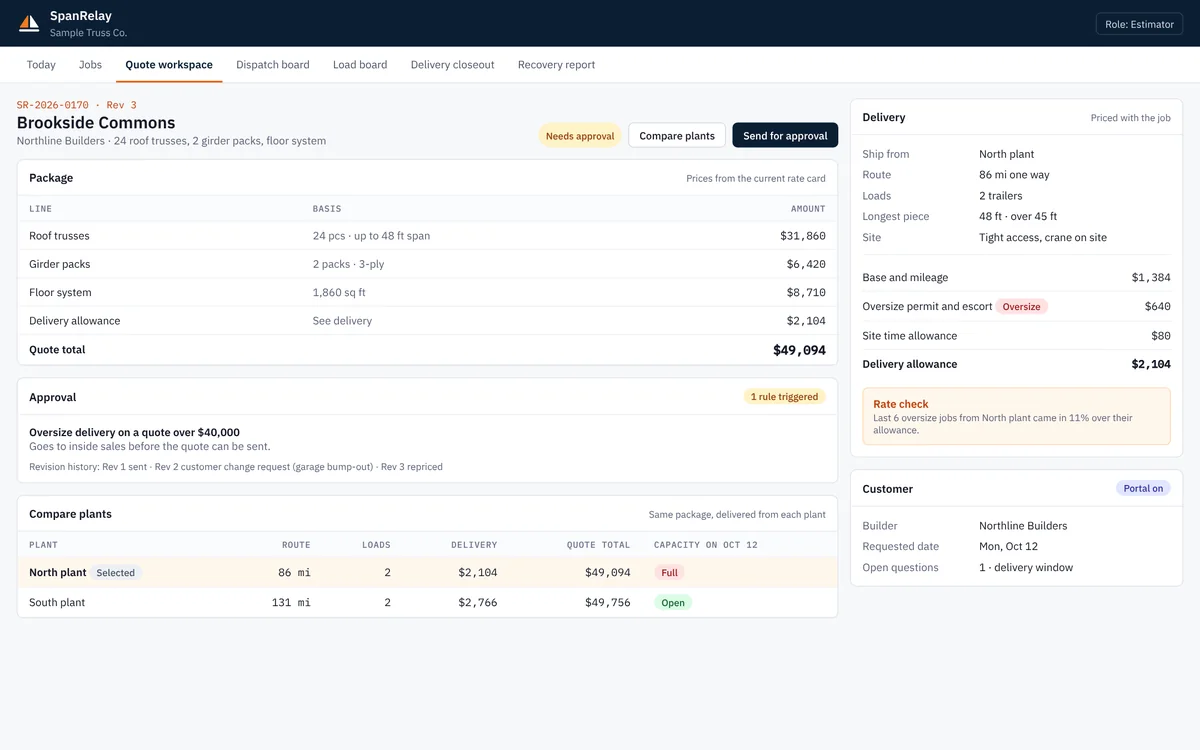Click the Role: Estimator button

(1139, 24)
